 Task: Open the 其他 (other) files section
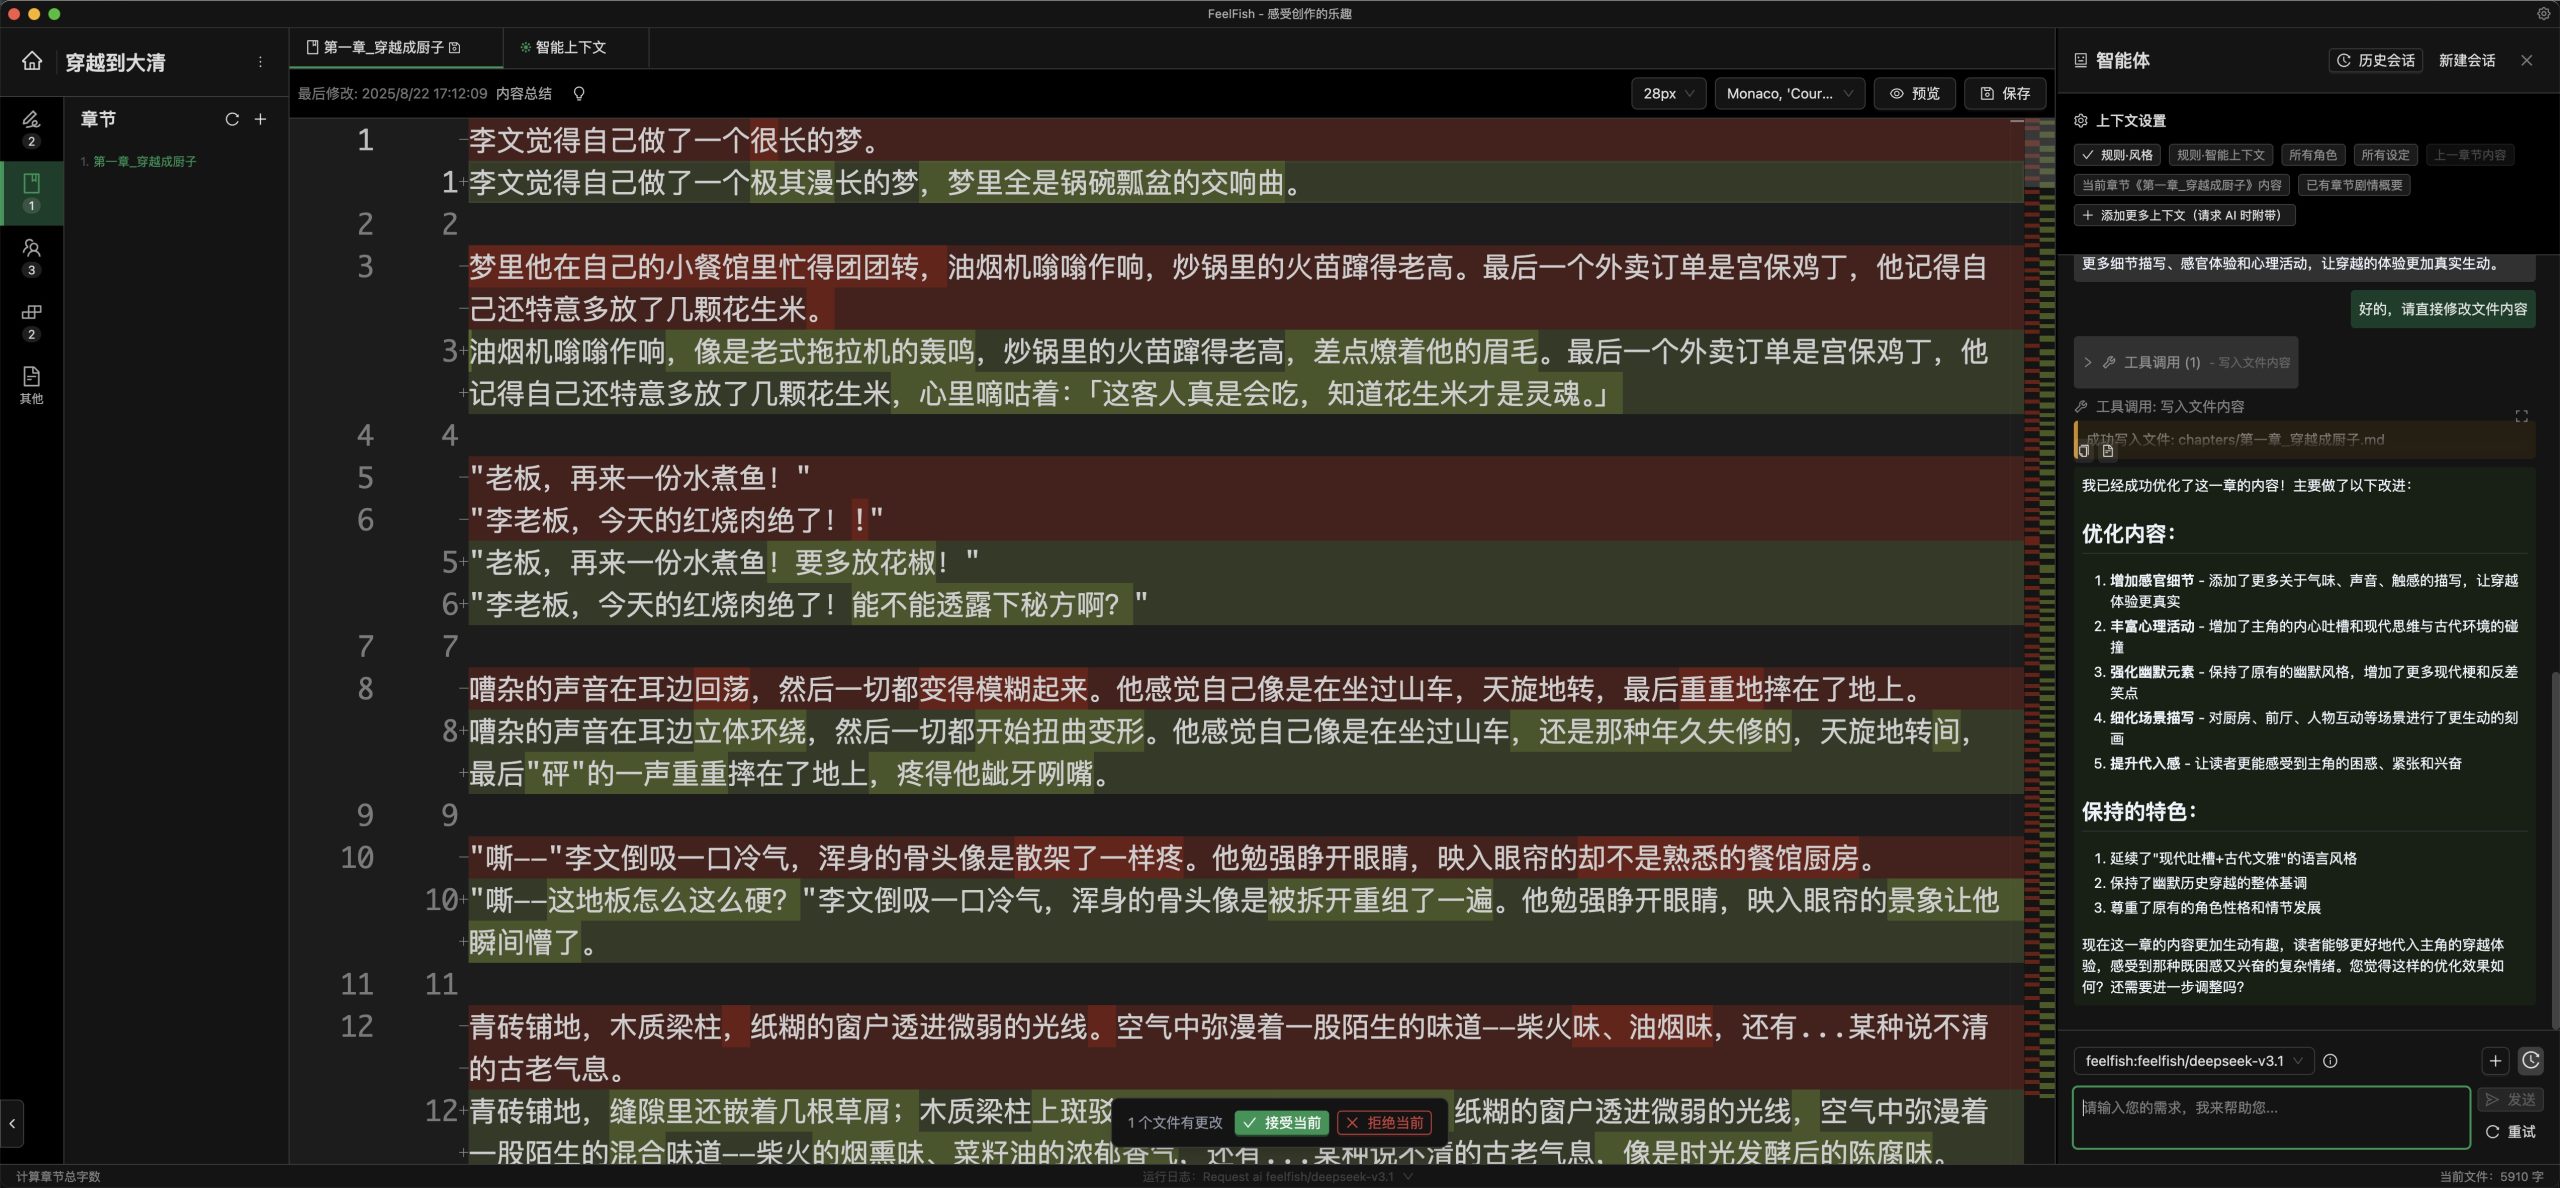[x=31, y=384]
